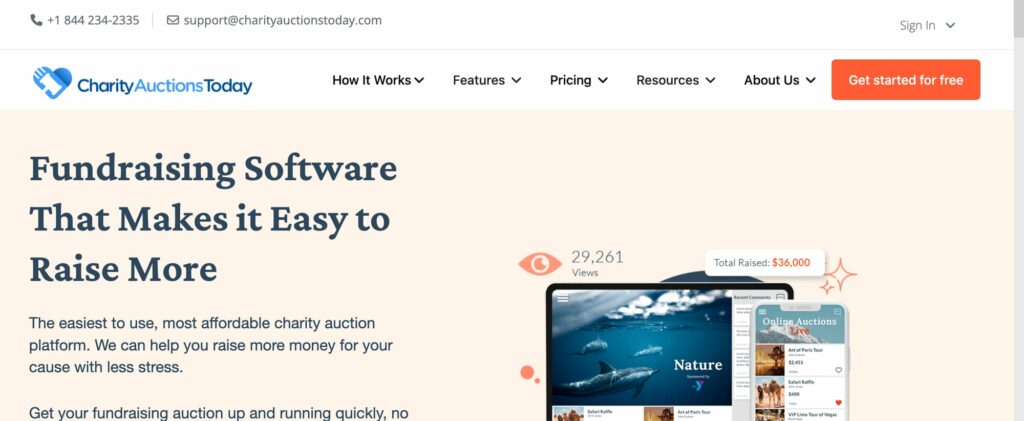Click the dolphin Nature image on tablet
Screen dimensions: 1024x421
click(642, 348)
